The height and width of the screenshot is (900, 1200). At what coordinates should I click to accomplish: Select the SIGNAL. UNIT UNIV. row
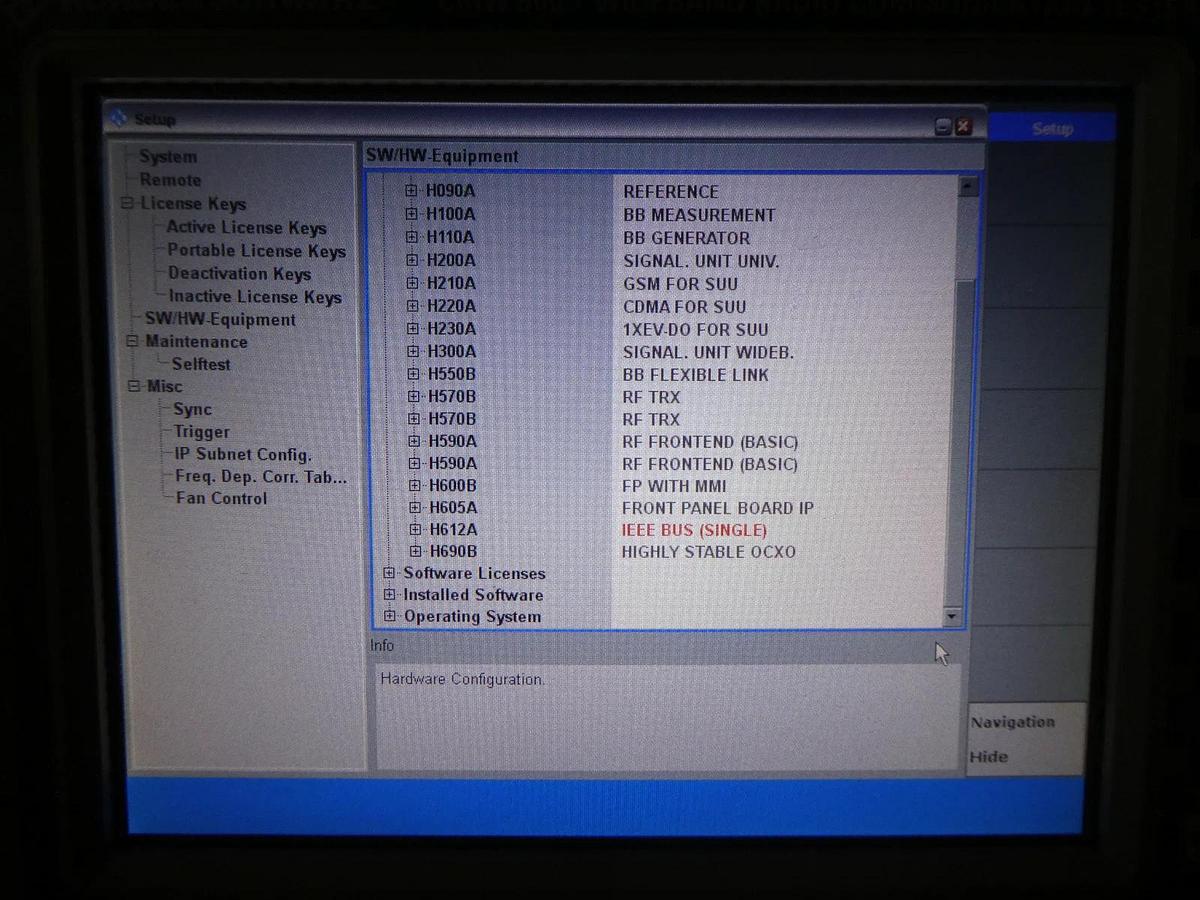click(x=701, y=261)
